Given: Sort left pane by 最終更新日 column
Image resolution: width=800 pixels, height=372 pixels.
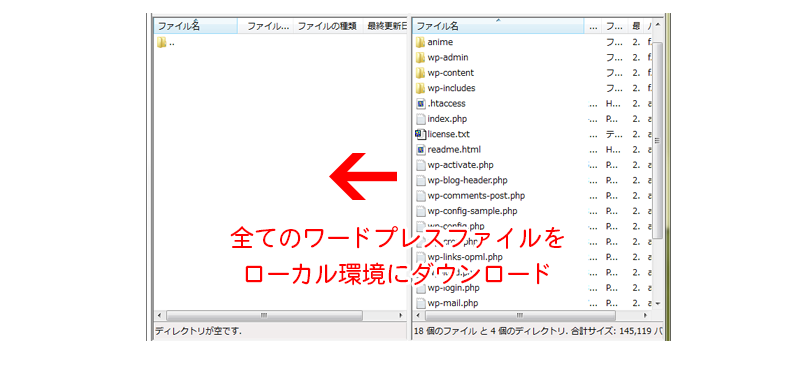Looking at the screenshot, I should click(386, 26).
